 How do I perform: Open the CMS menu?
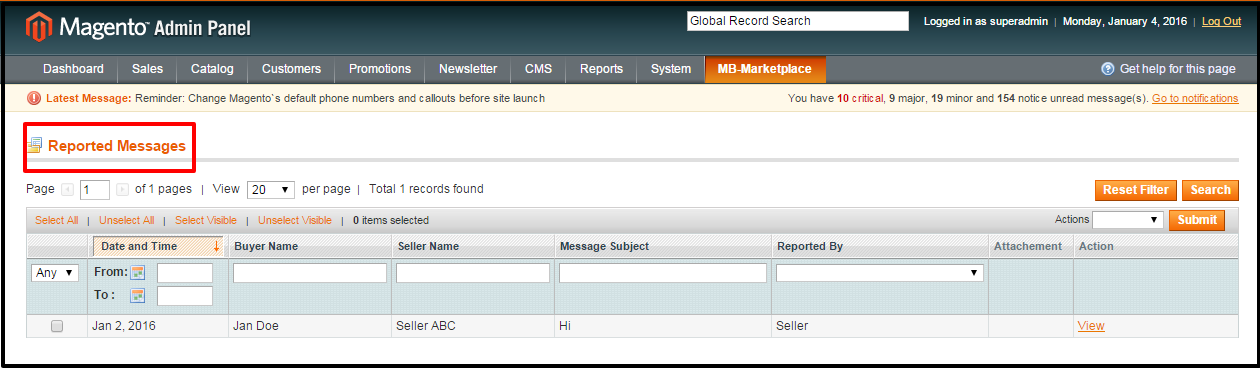(538, 69)
